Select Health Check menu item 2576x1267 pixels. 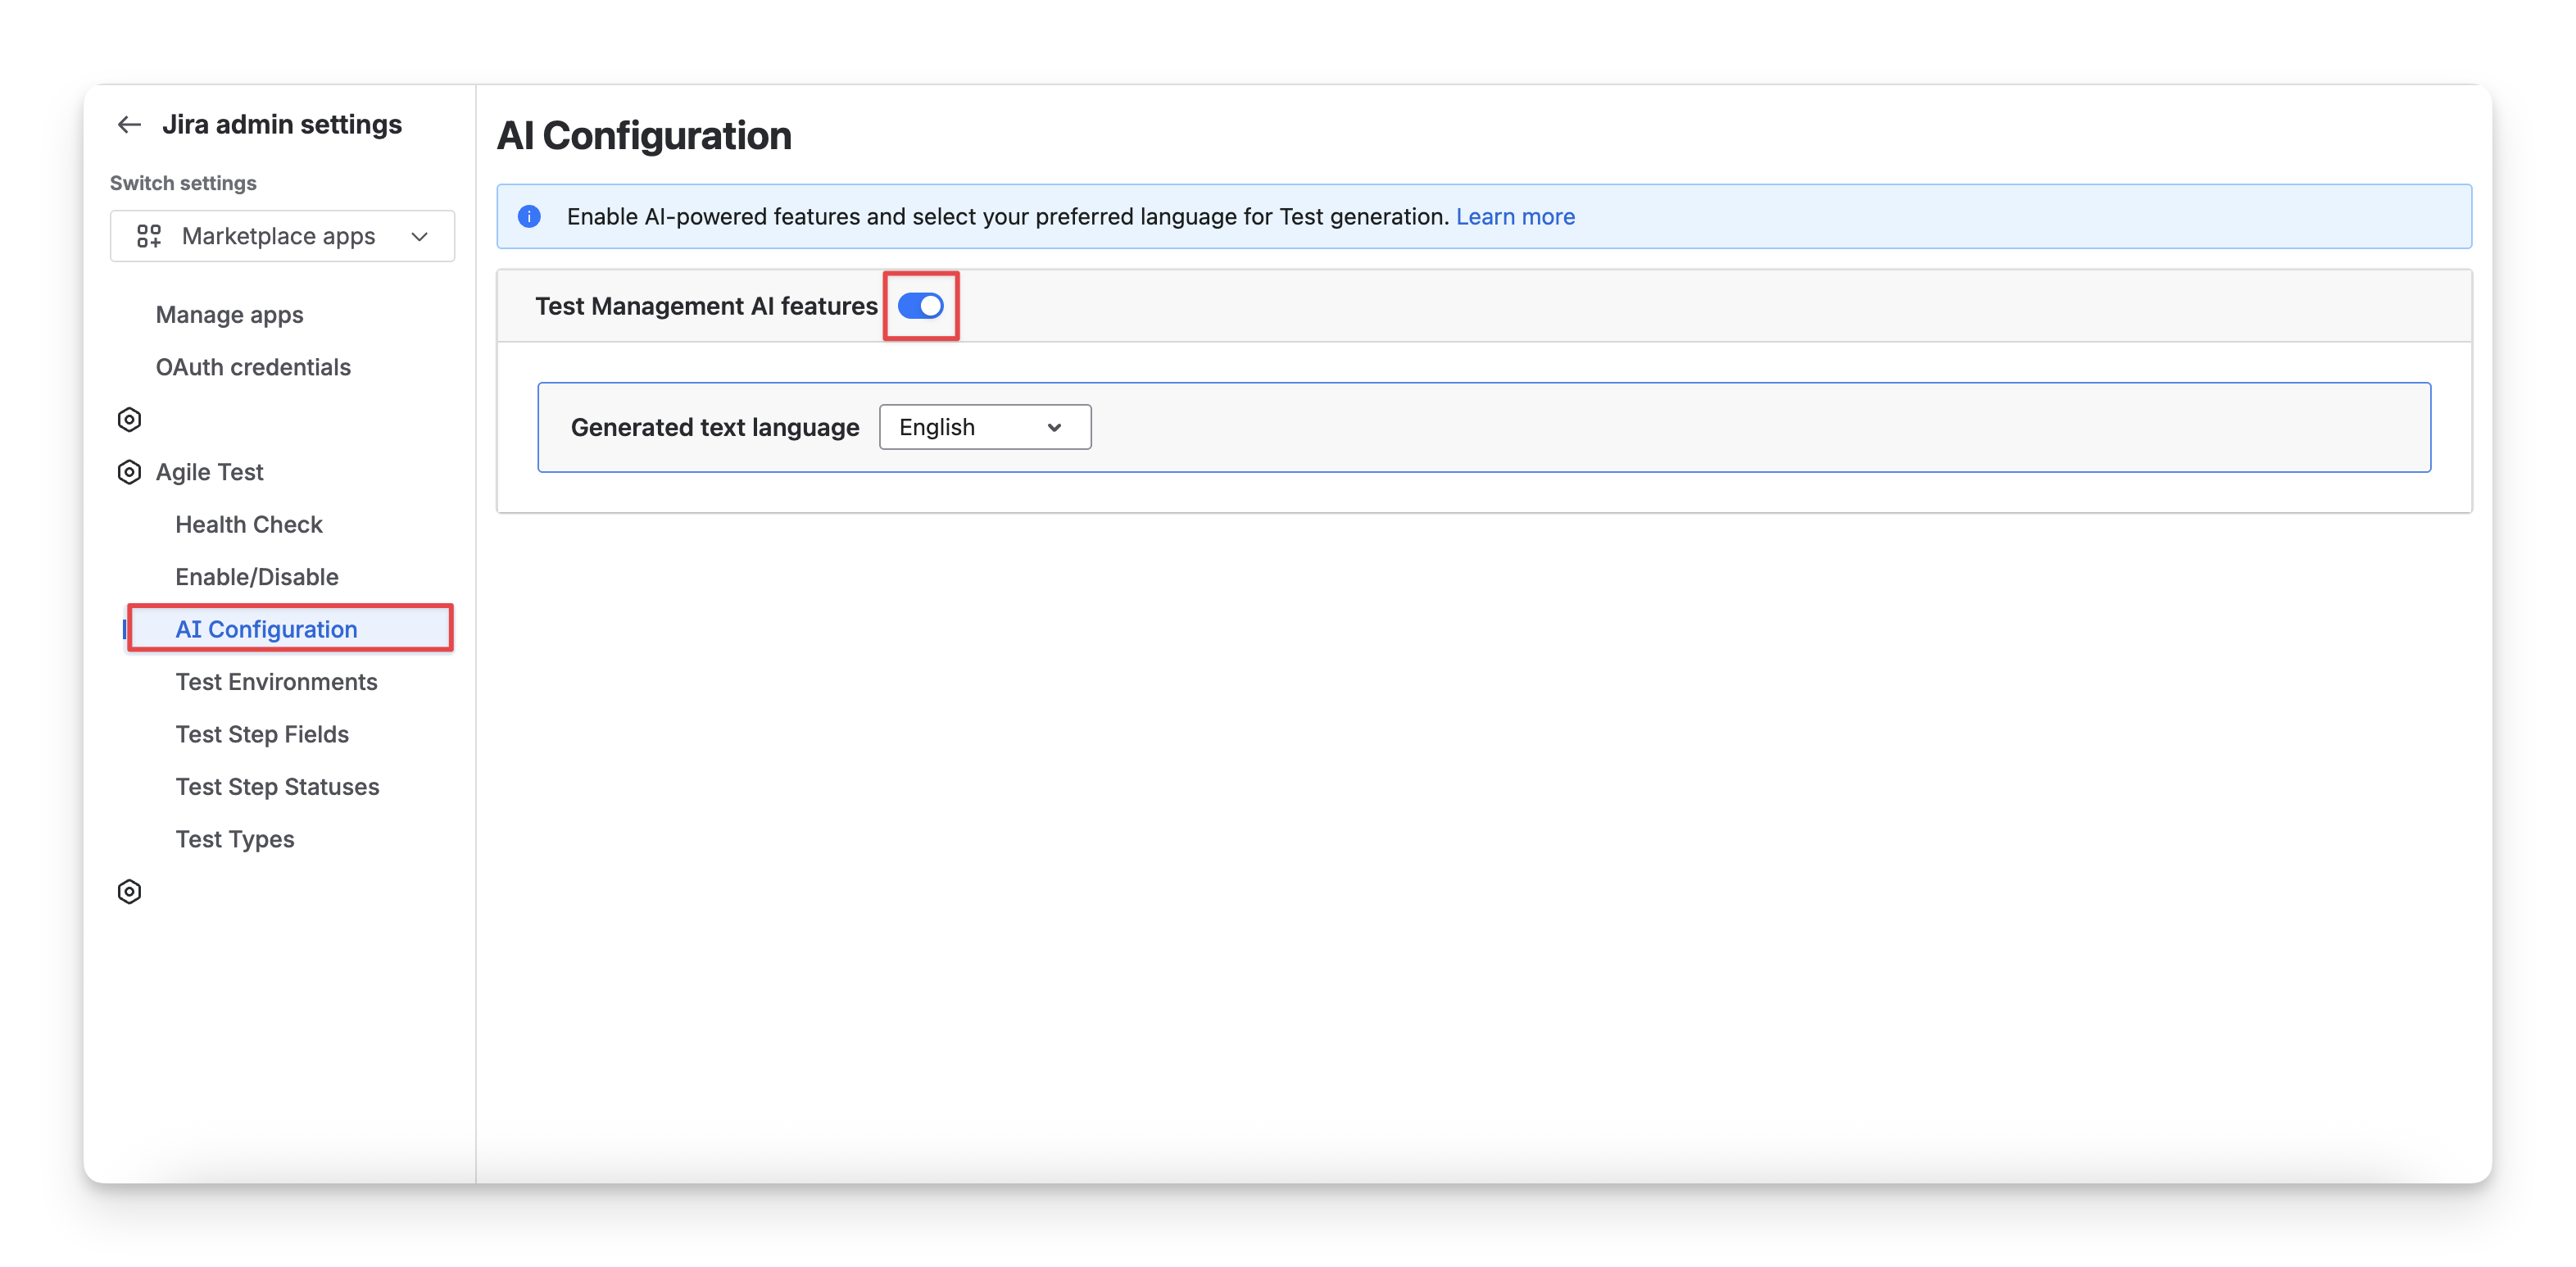249,524
